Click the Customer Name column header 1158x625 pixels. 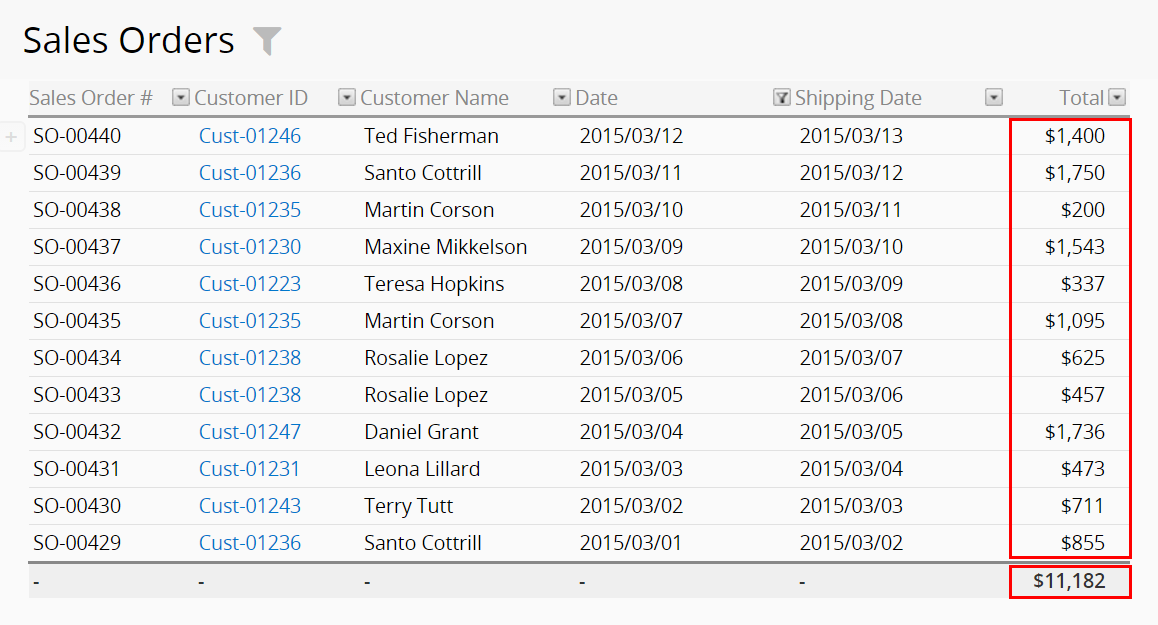[434, 98]
